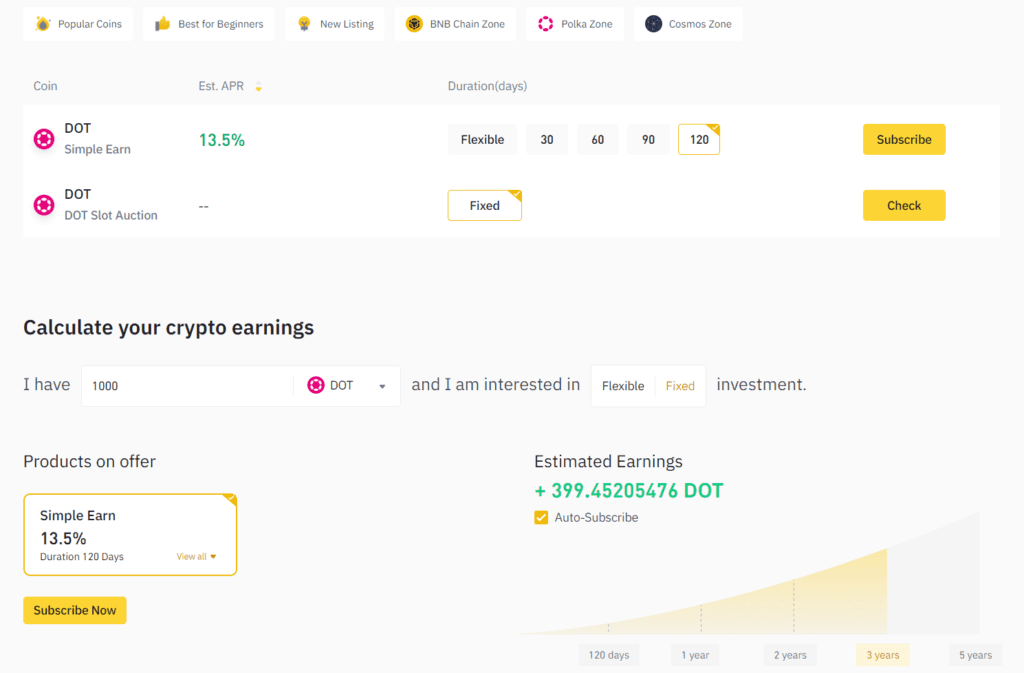Click the BNB Chain Zone logo icon

(x=414, y=24)
